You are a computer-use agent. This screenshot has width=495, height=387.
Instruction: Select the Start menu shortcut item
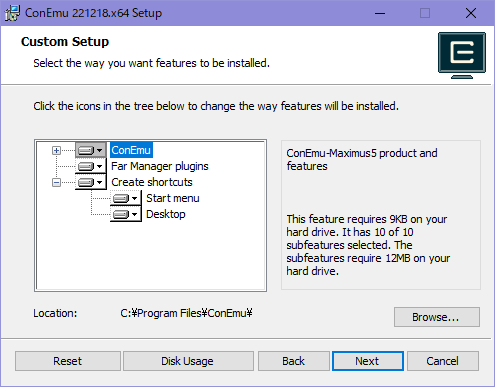(173, 198)
